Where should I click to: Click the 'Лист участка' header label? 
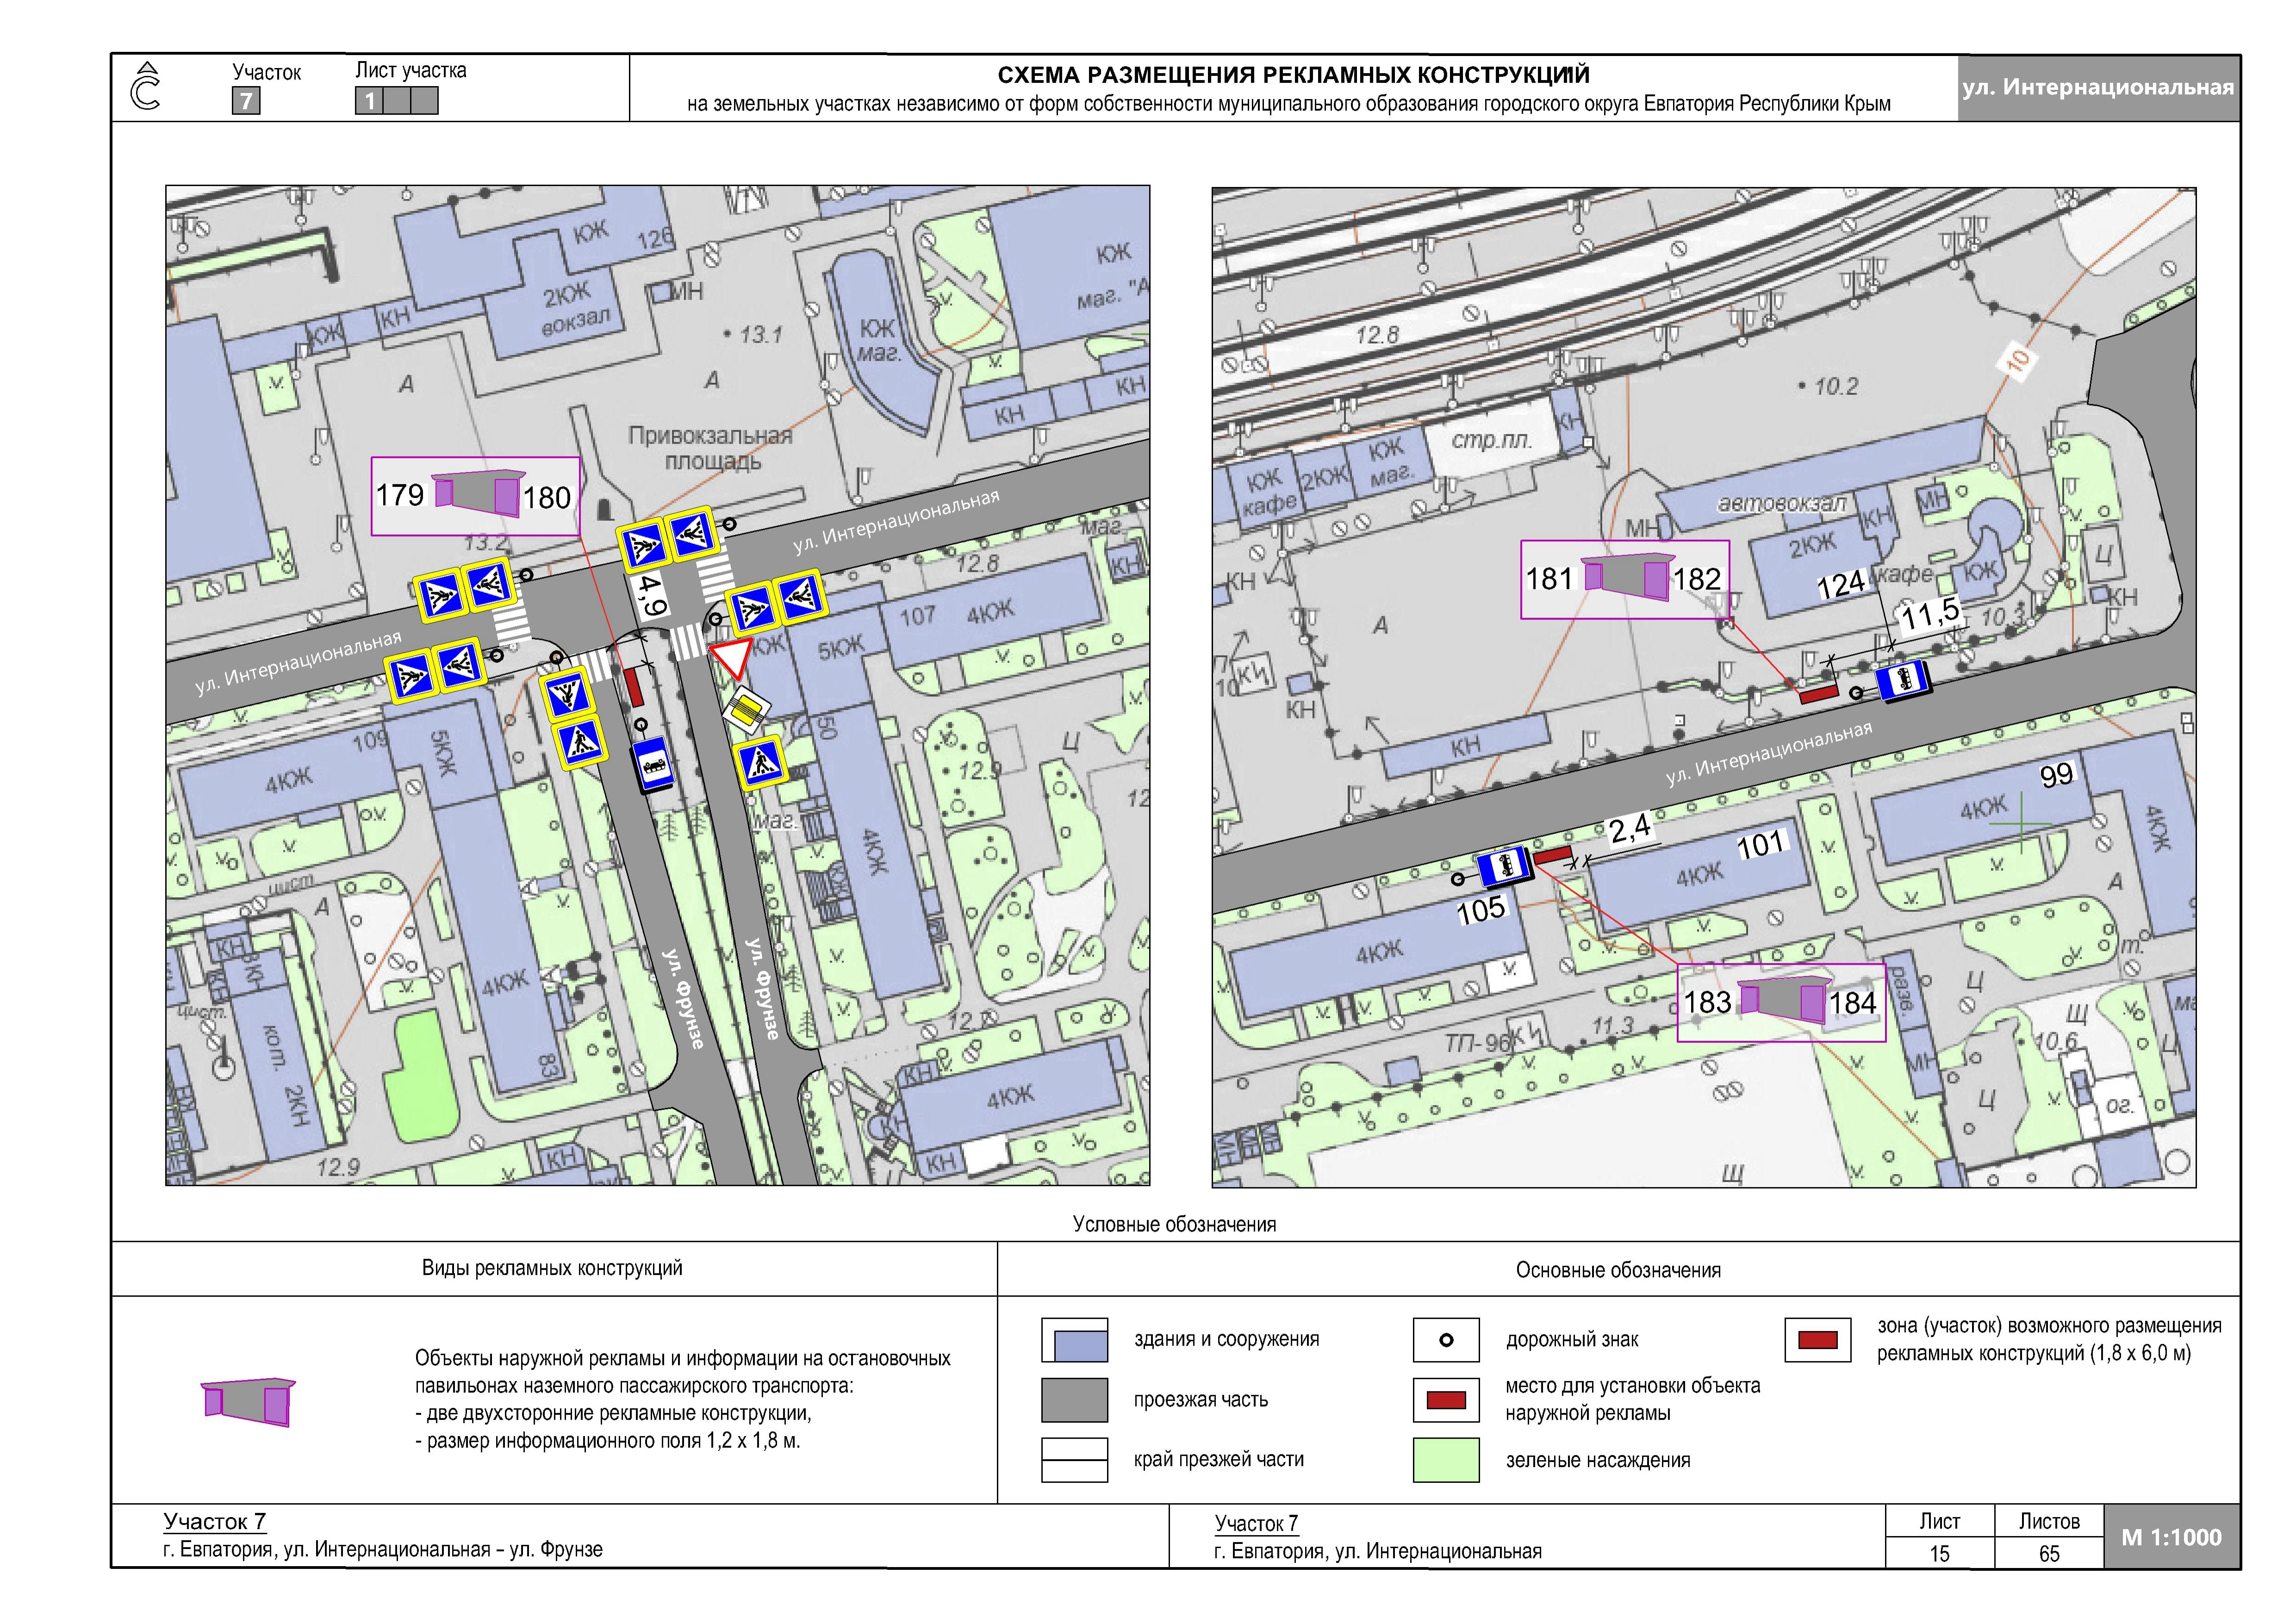411,71
